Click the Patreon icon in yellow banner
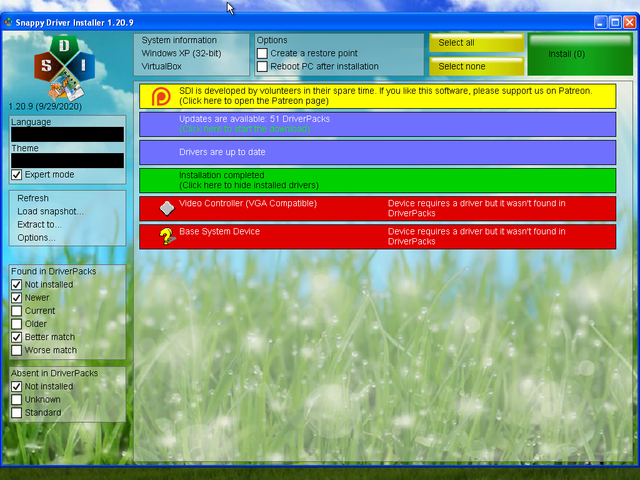640x480 pixels. 160,96
